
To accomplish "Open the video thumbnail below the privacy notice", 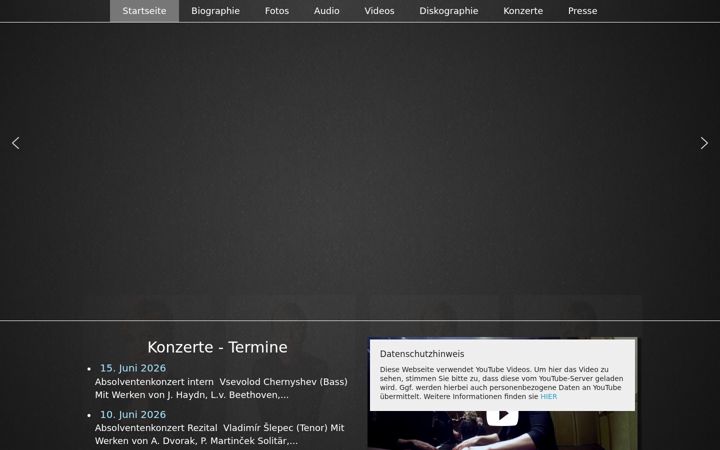I will 502,431.
